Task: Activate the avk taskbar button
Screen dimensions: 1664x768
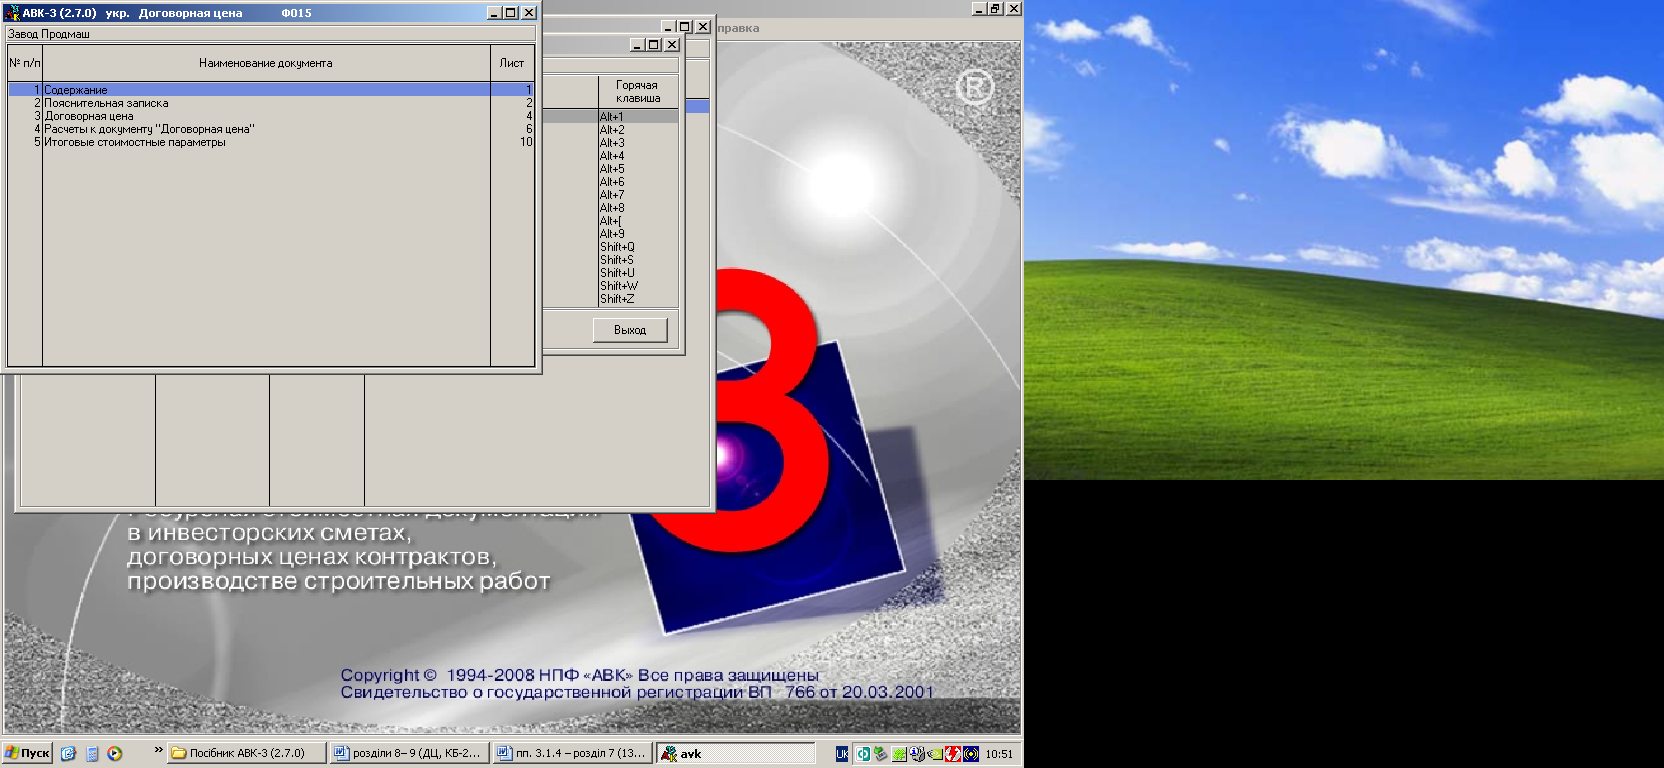Action: [x=736, y=753]
